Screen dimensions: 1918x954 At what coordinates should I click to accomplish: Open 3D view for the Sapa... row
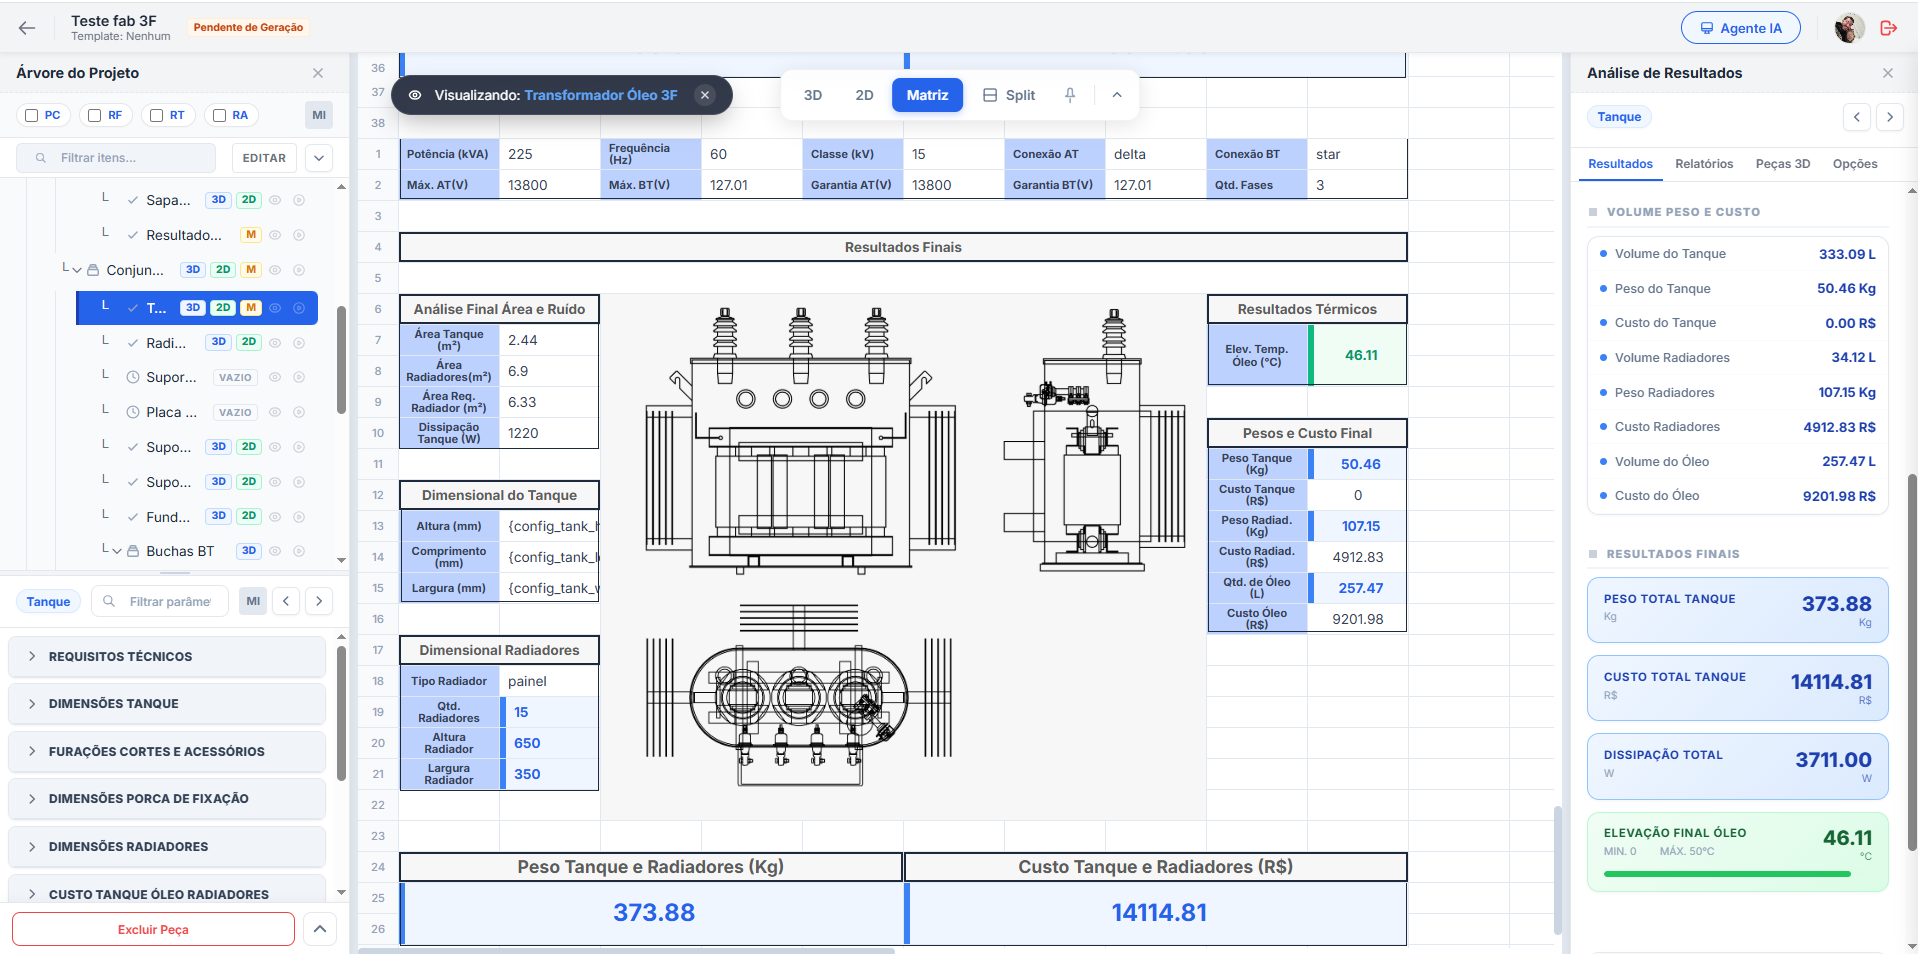[219, 200]
